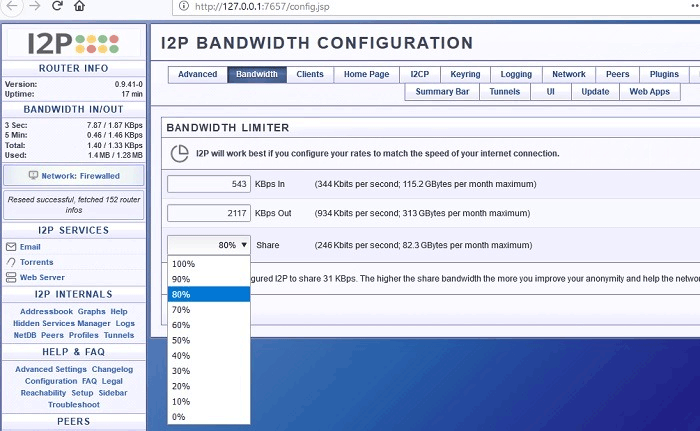The image size is (700, 431).
Task: Click the browser forward arrow
Action: click(x=34, y=6)
